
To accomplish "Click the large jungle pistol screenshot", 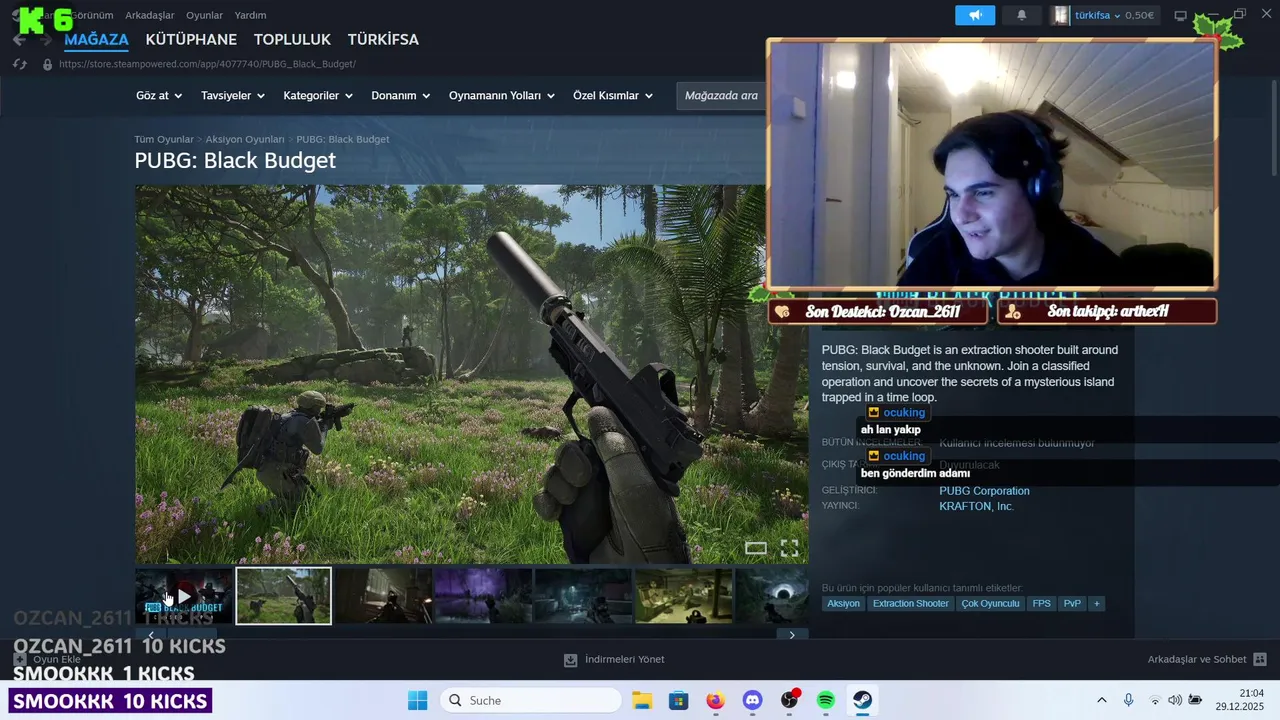I will (x=472, y=374).
